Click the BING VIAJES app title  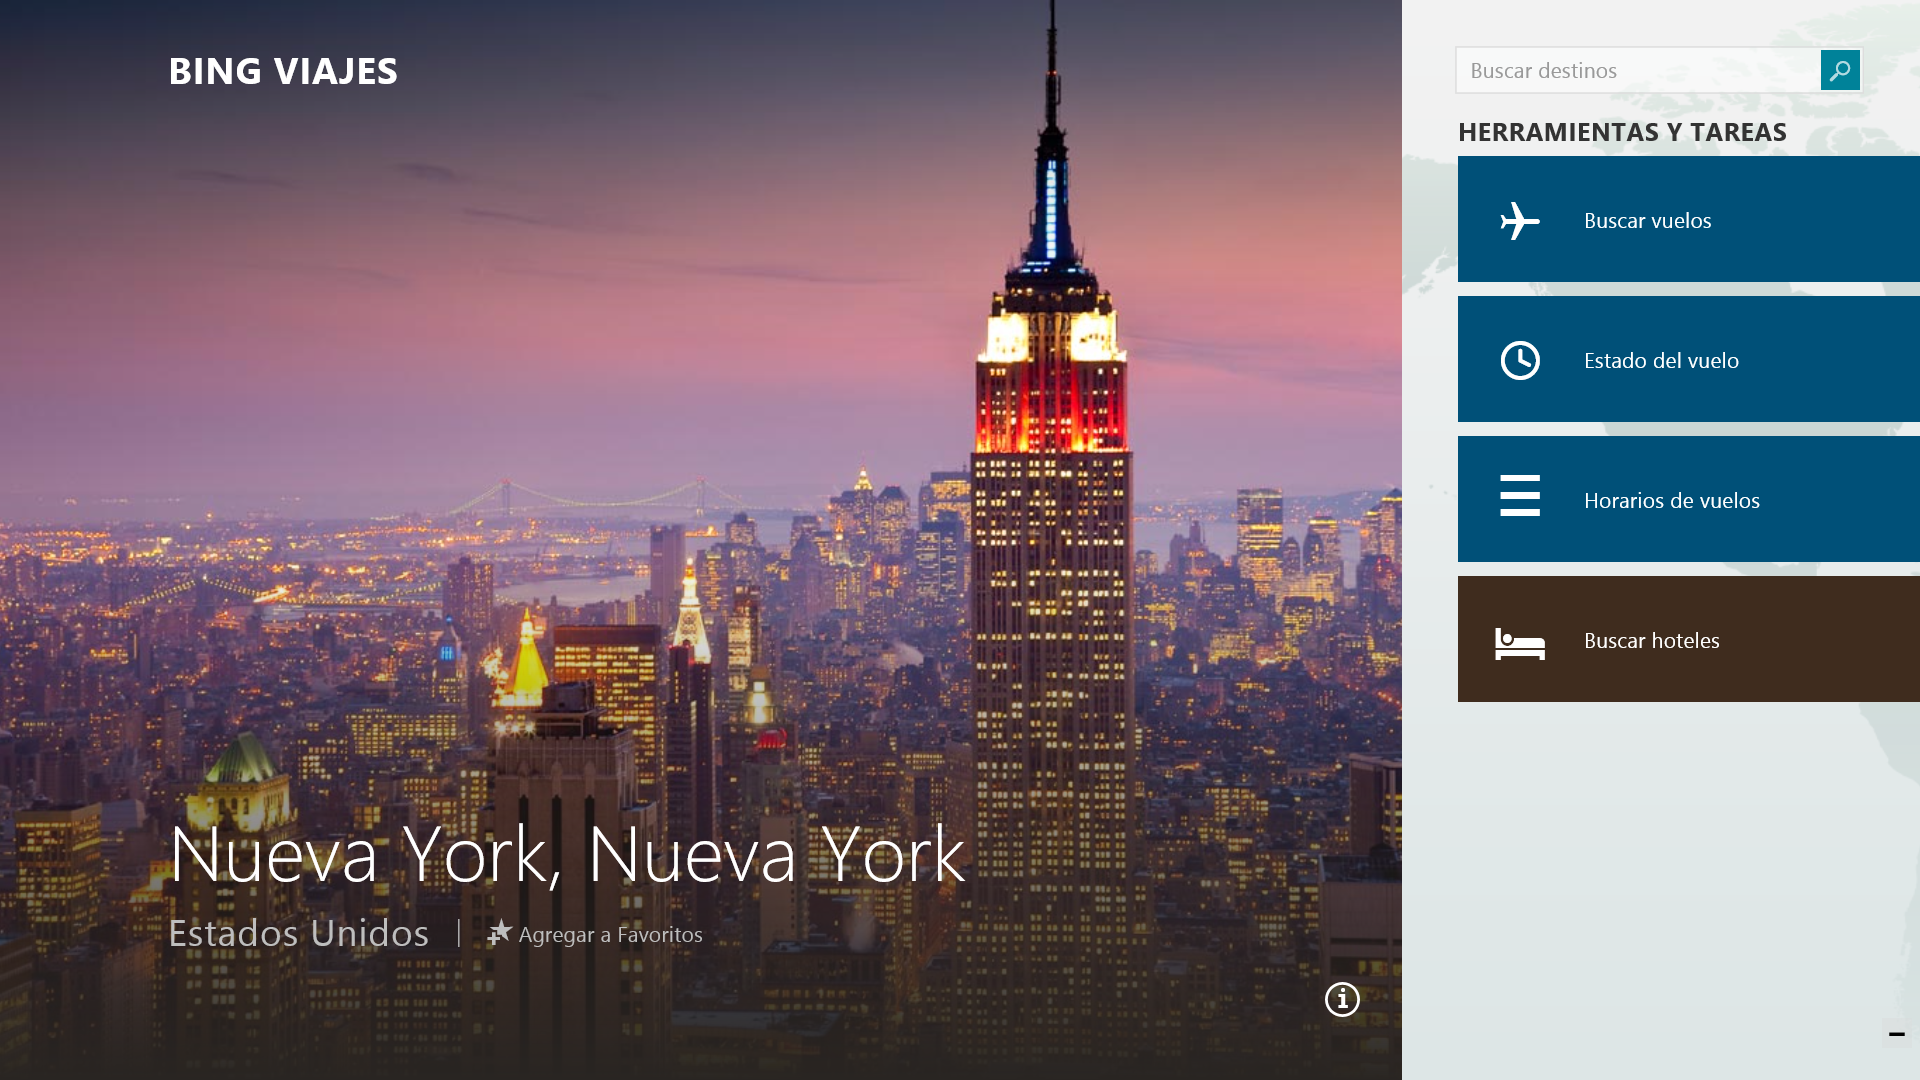pos(283,71)
